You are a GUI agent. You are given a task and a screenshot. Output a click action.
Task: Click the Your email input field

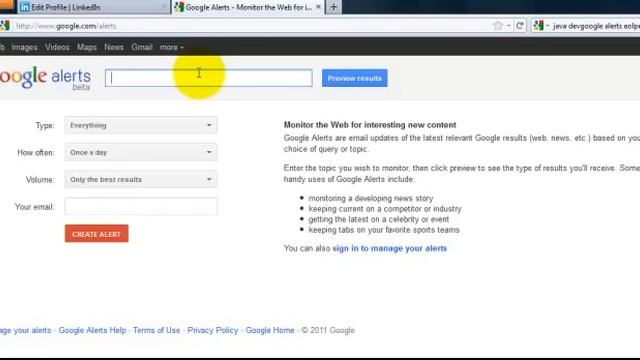coord(141,207)
